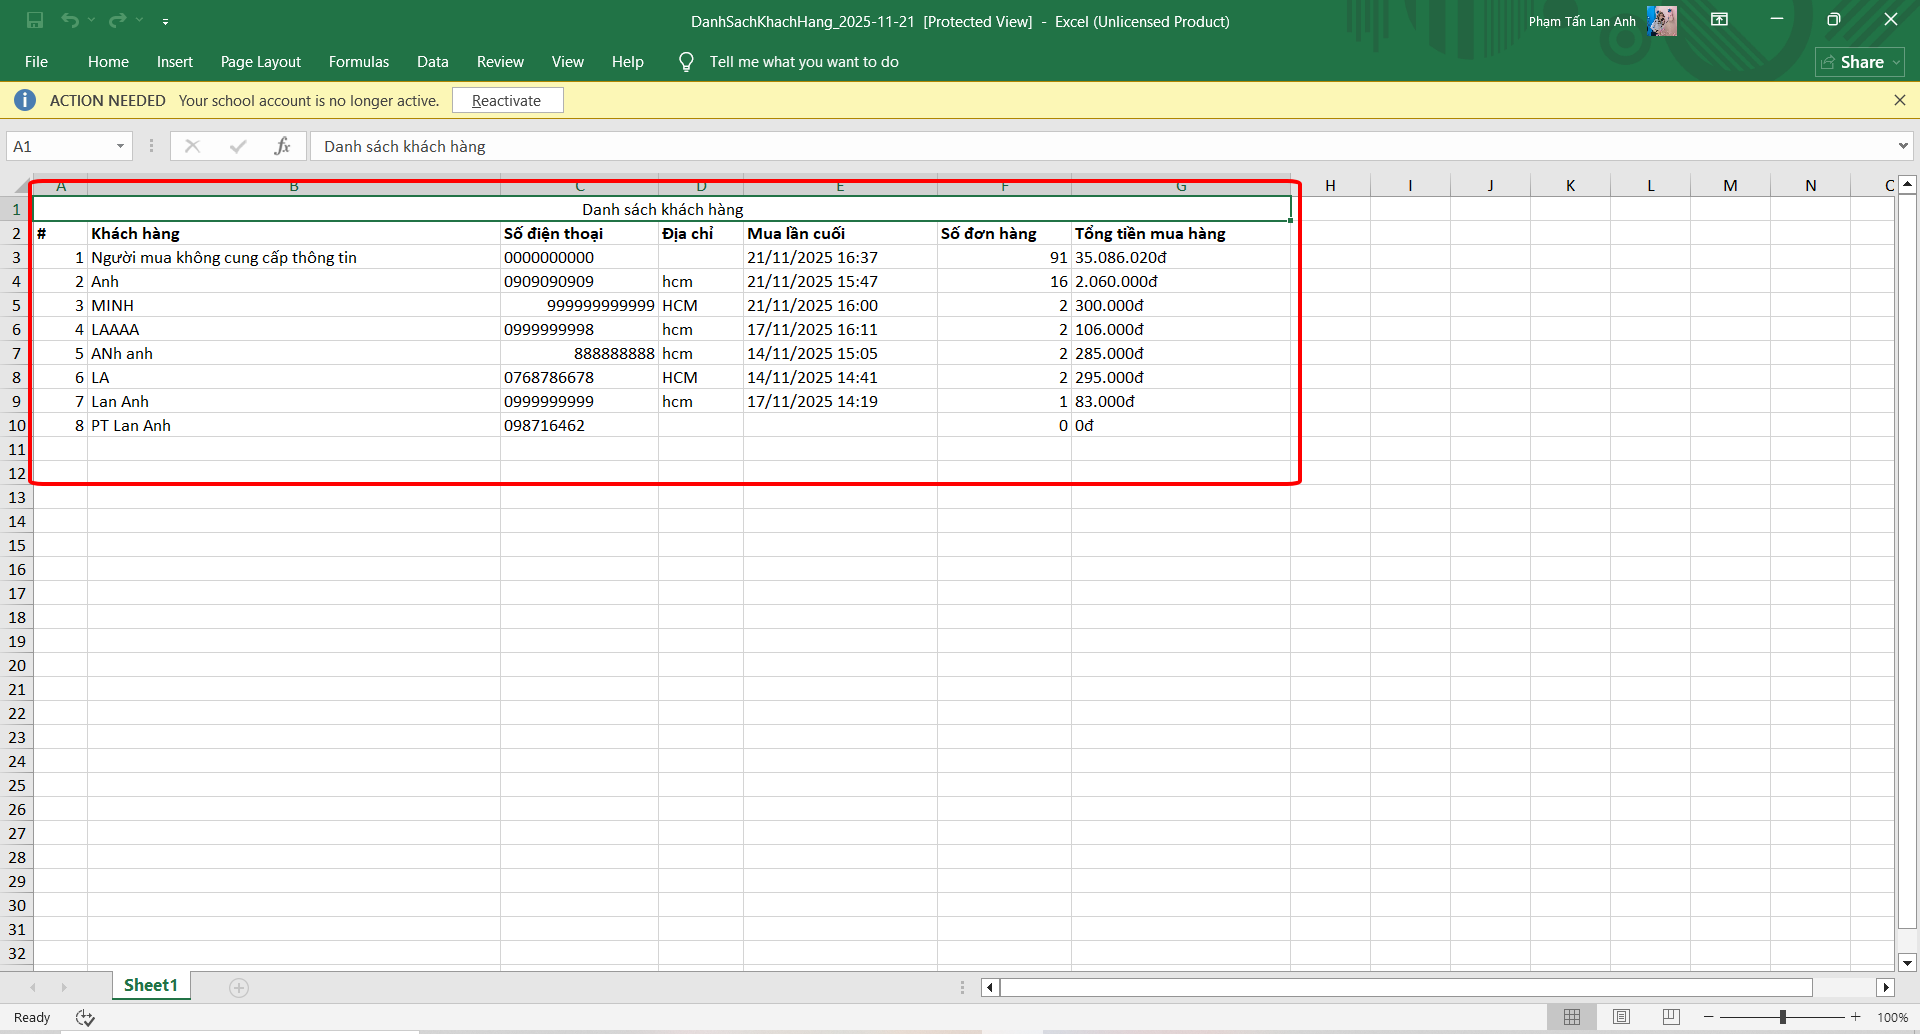Expand the formula bar
Image resolution: width=1920 pixels, height=1034 pixels.
coord(1902,146)
